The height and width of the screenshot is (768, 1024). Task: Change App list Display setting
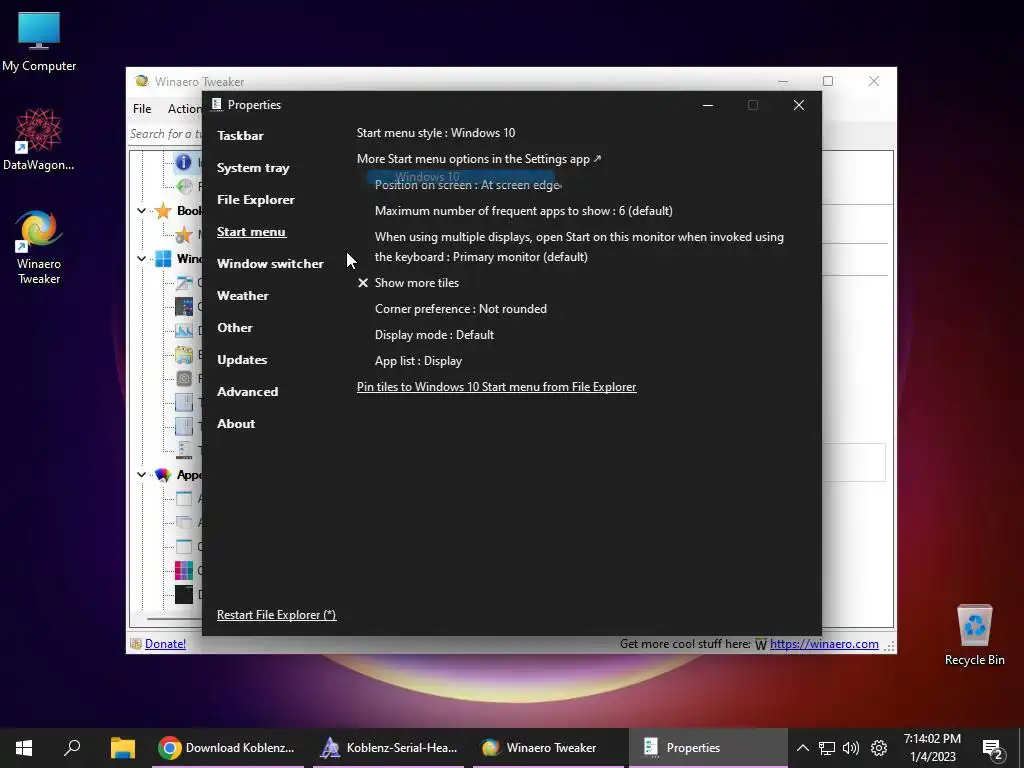point(418,361)
